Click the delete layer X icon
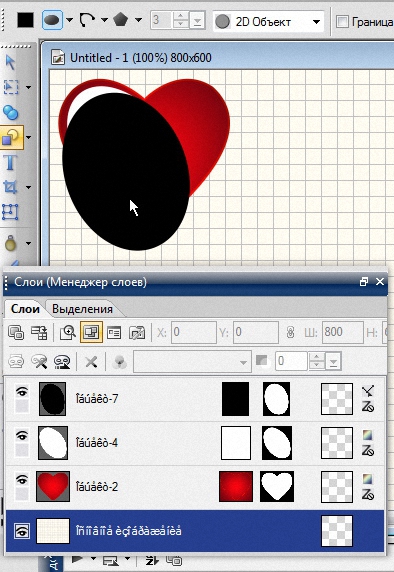 (91, 362)
